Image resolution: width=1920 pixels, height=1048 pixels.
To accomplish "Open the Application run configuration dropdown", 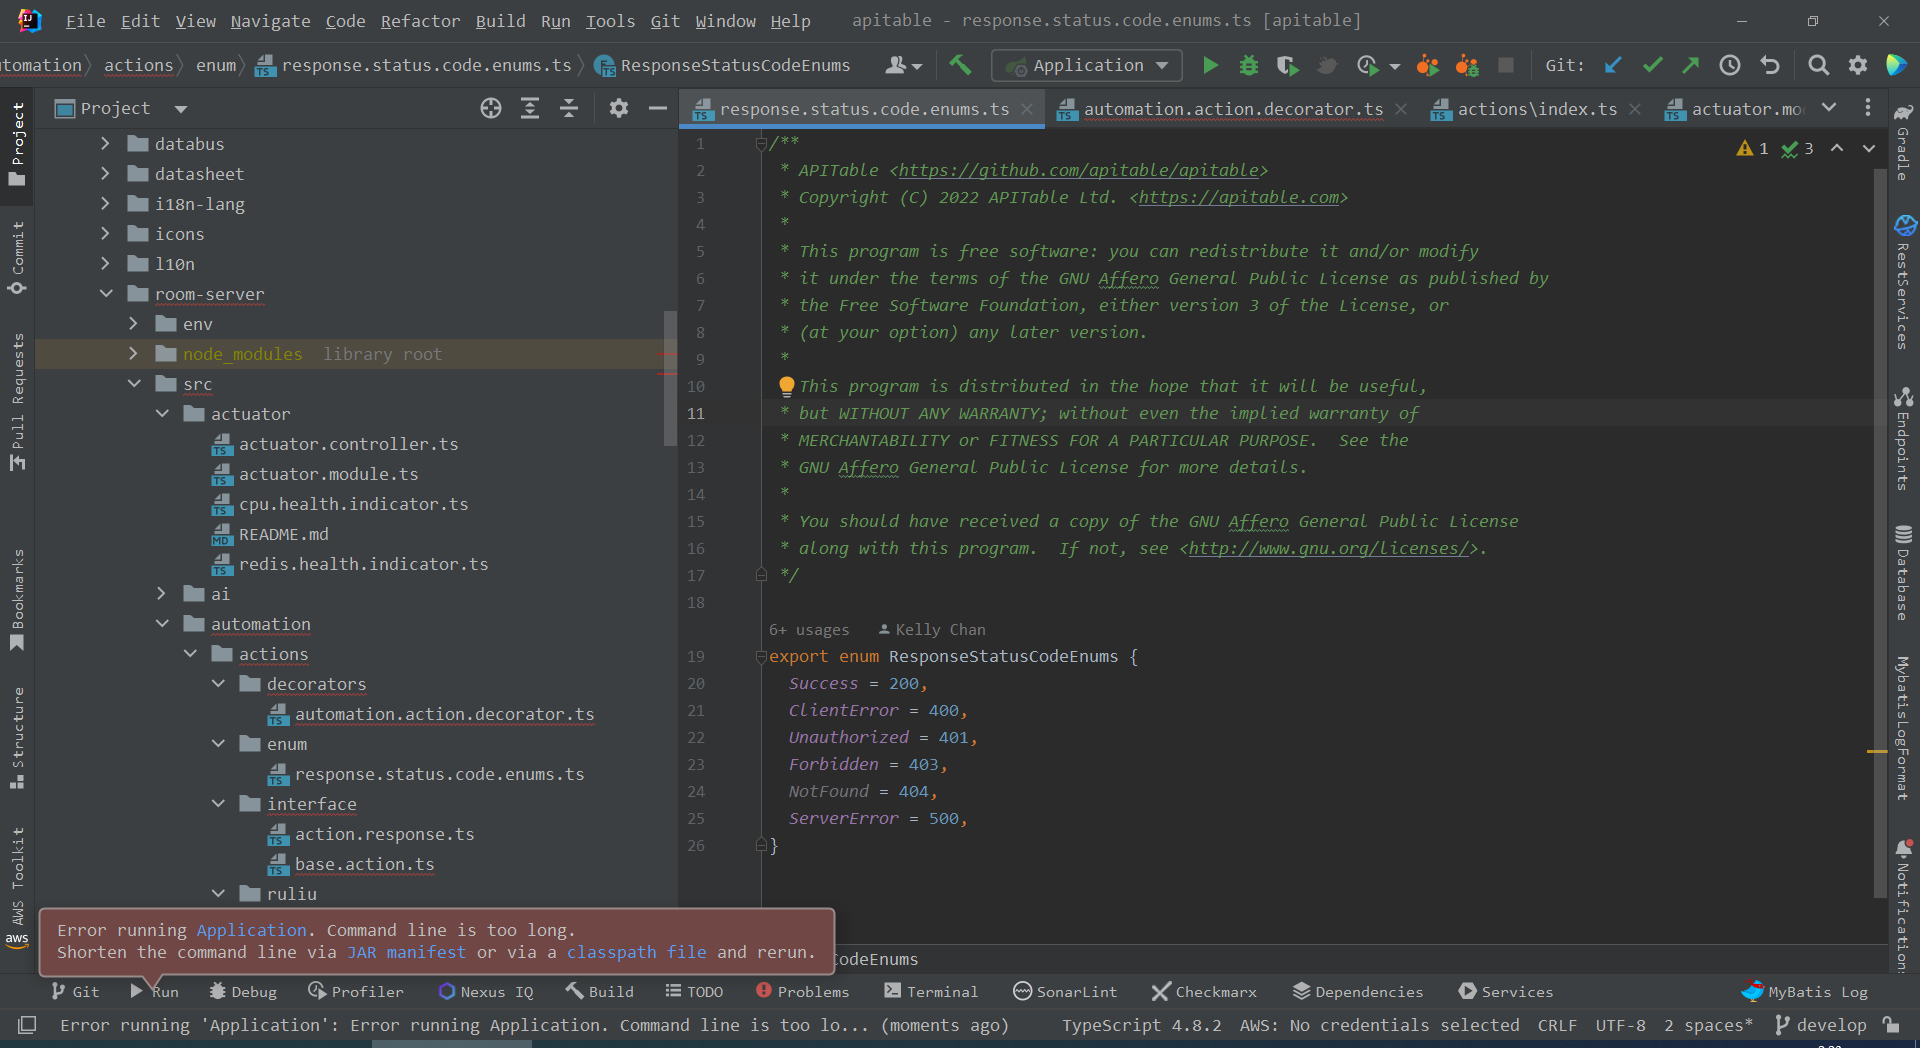I will [1087, 66].
